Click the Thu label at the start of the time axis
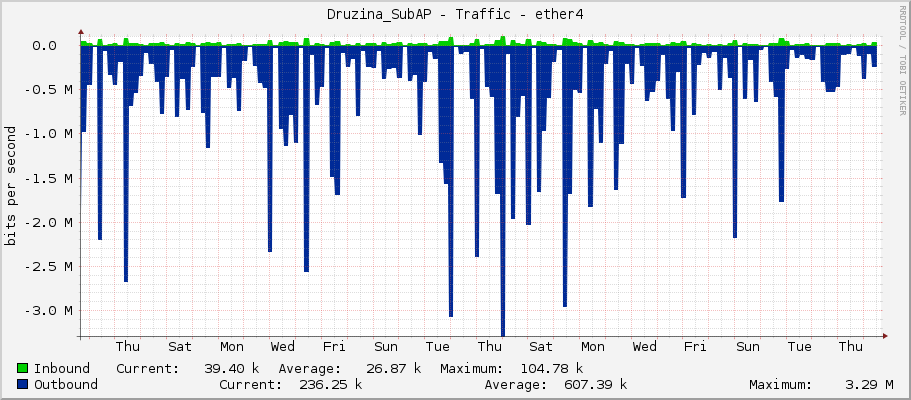Viewport: 911px width, 400px height. coord(127,347)
